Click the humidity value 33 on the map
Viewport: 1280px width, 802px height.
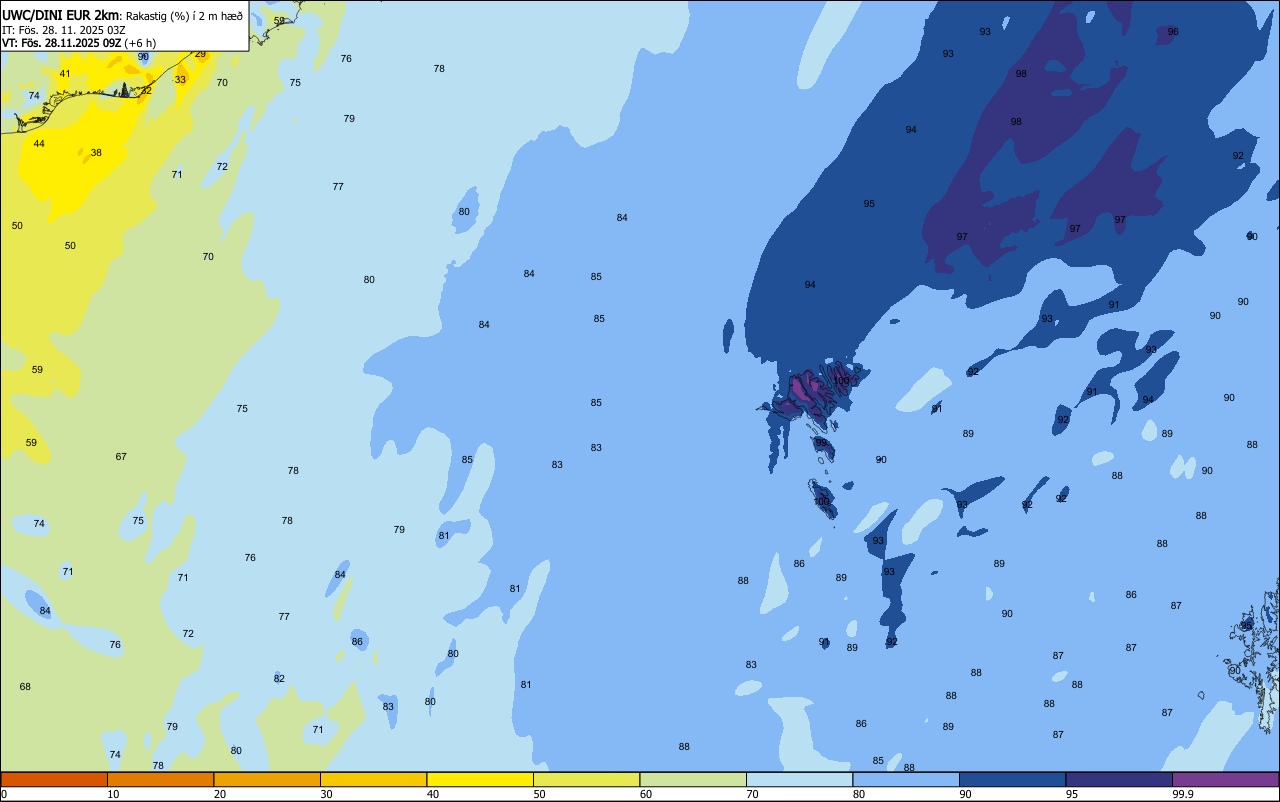pos(180,79)
